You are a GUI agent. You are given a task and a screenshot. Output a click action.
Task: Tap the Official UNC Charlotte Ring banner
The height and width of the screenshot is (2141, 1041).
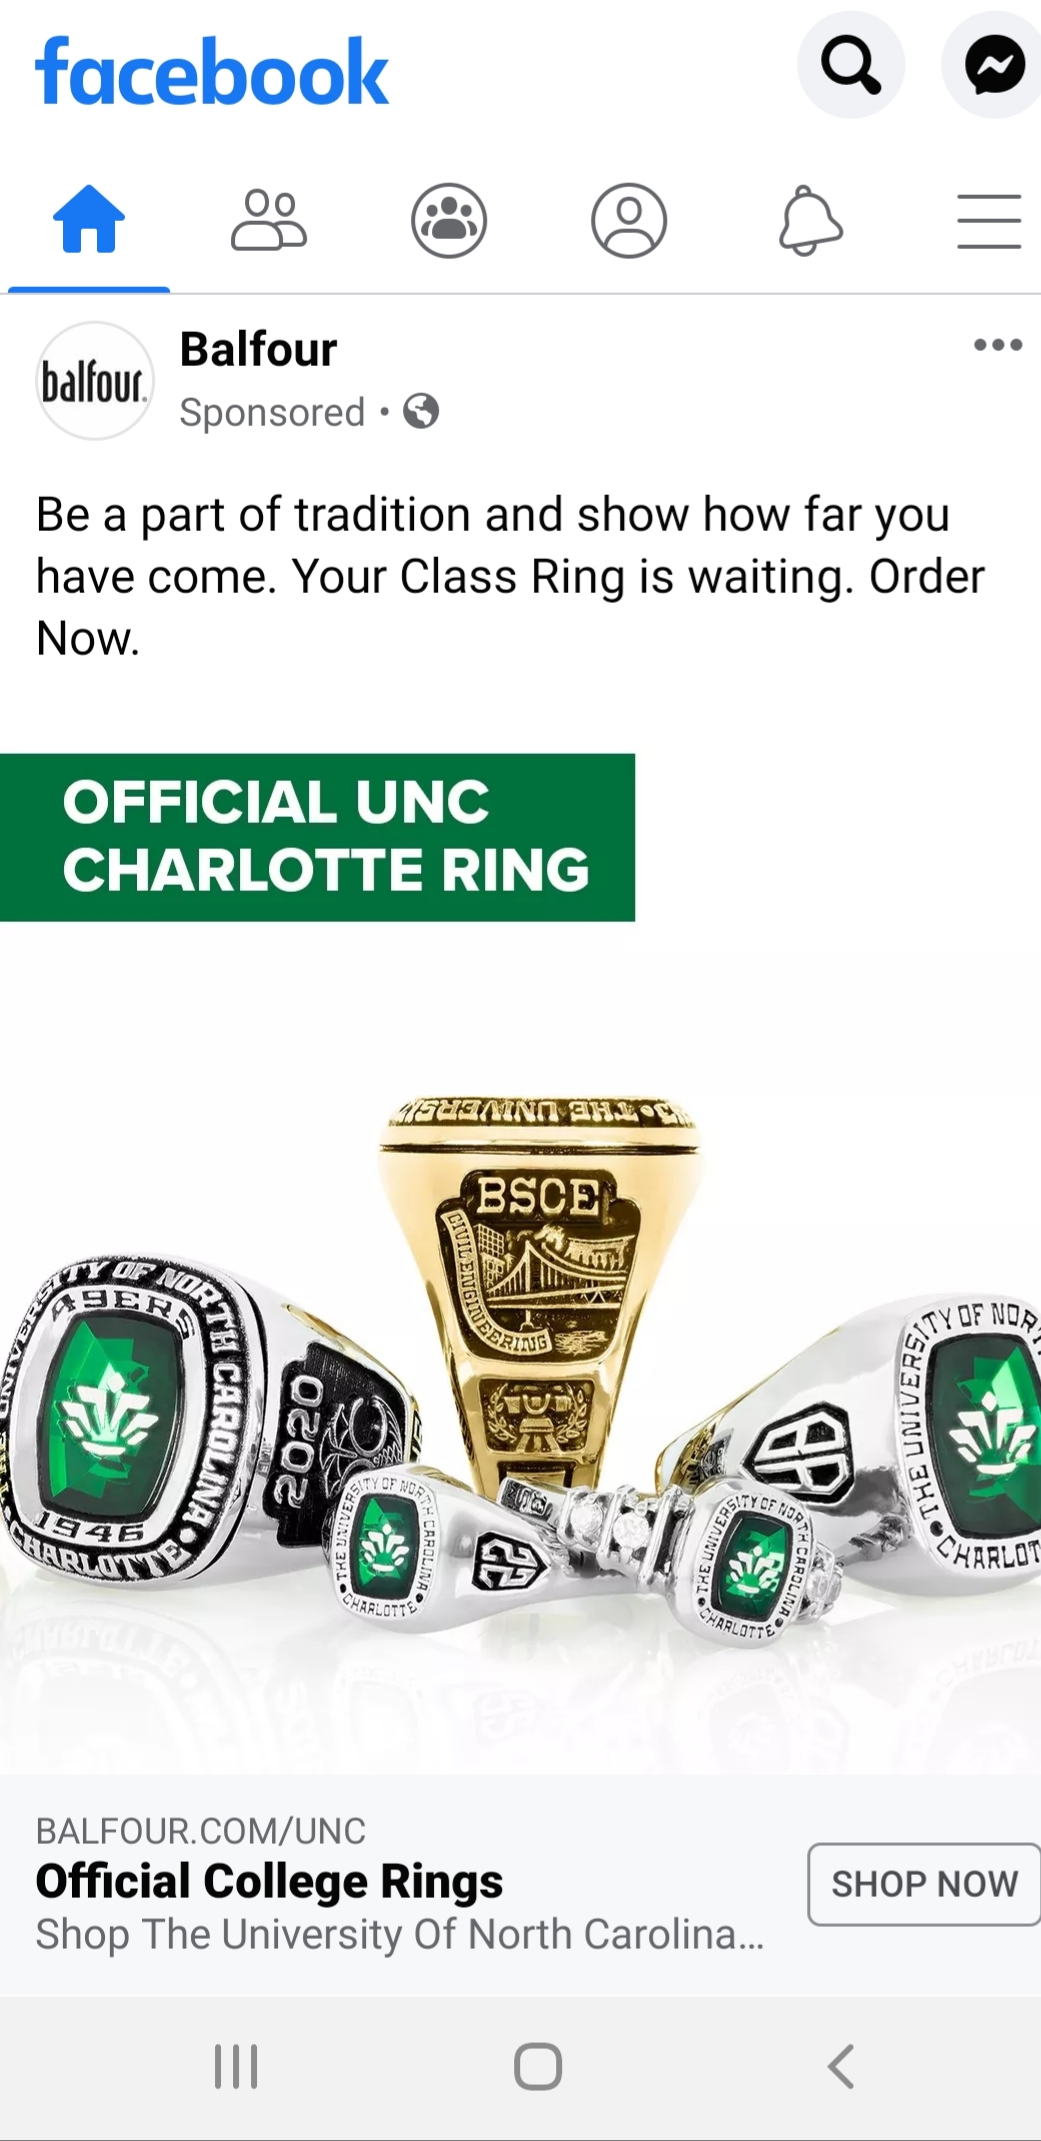point(317,837)
